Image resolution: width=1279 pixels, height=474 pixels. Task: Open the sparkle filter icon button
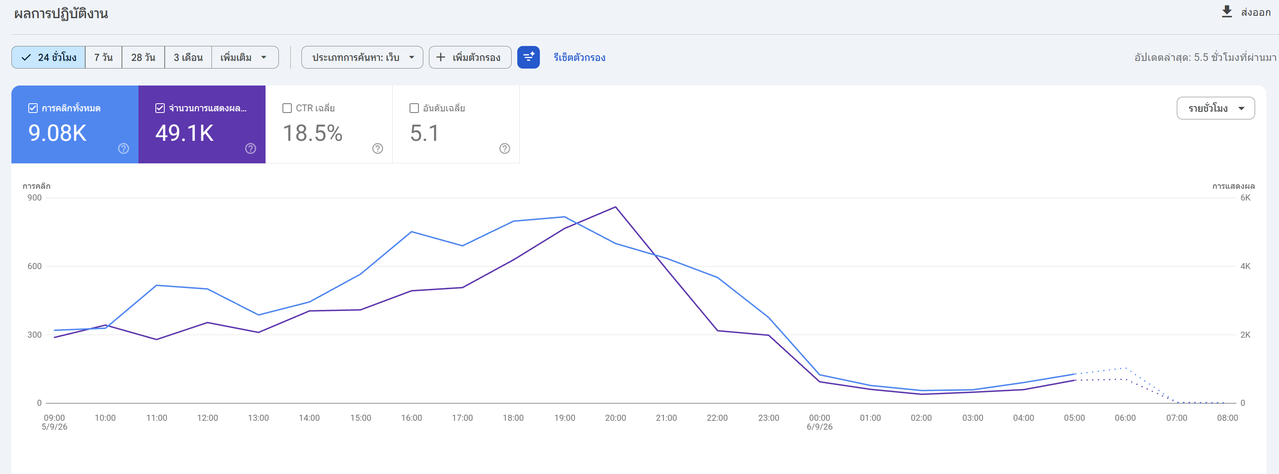528,57
